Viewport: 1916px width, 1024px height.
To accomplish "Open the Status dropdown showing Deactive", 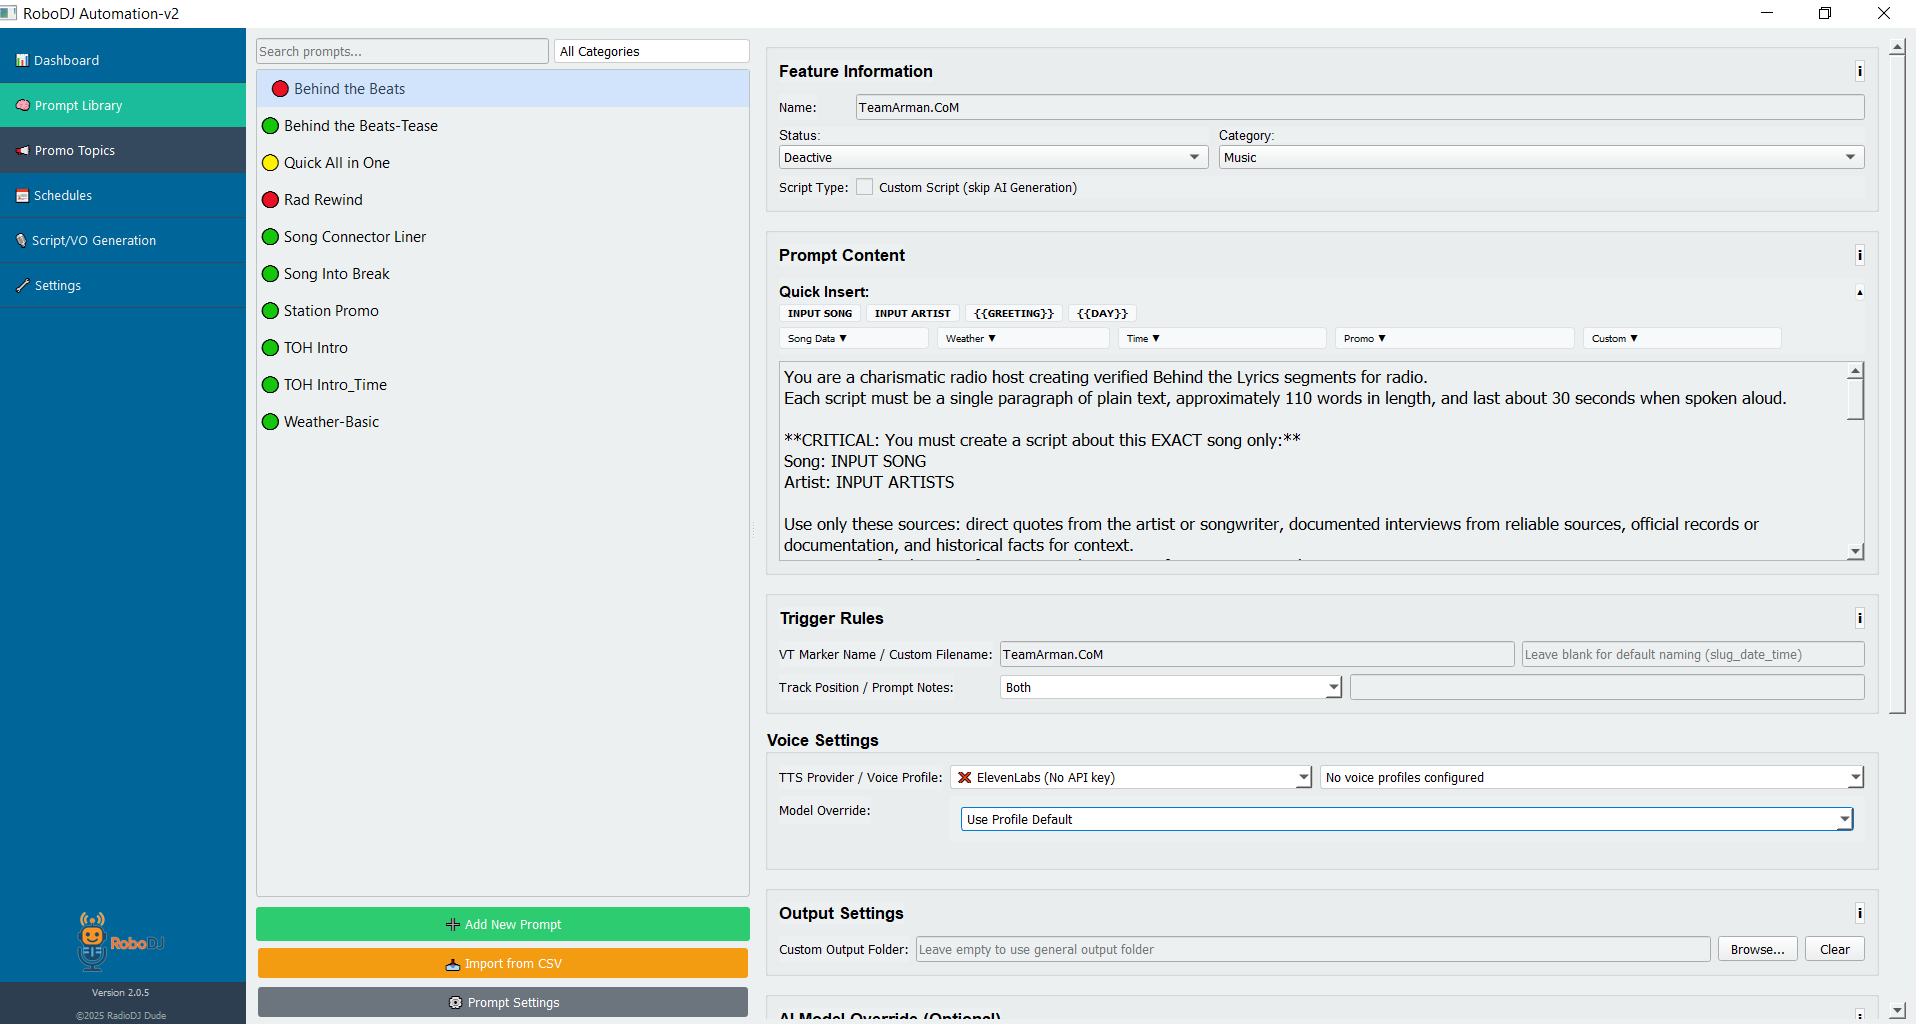I will pyautogui.click(x=993, y=157).
